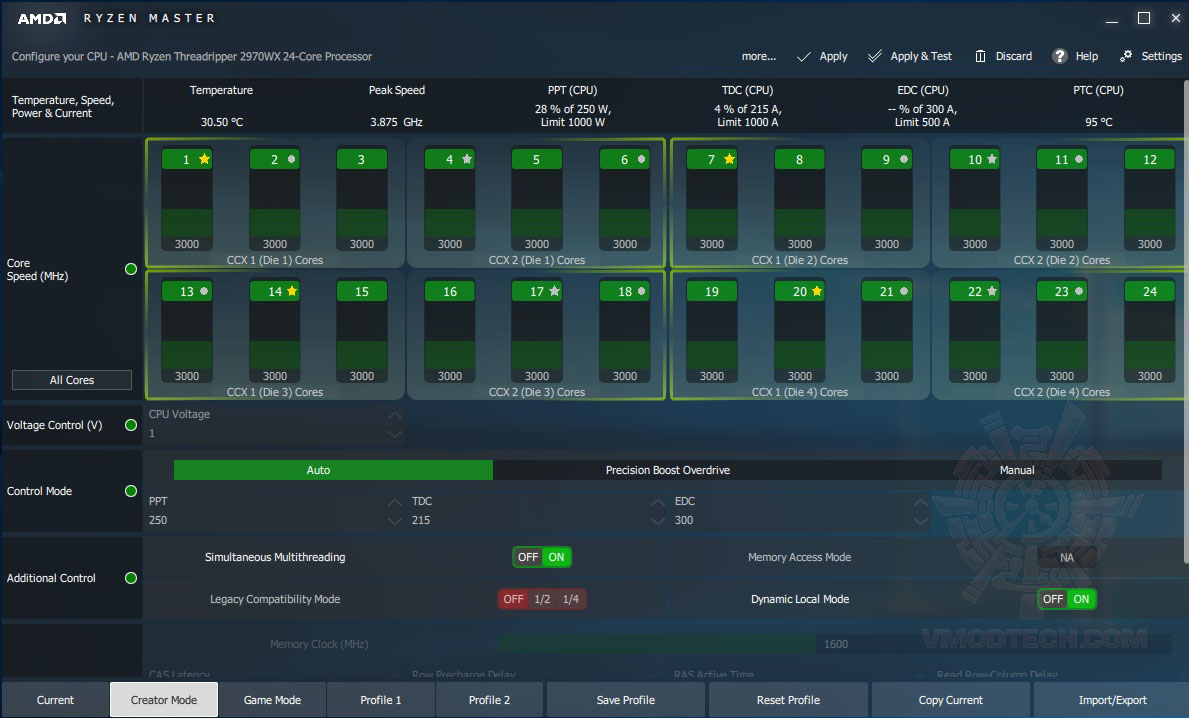Image resolution: width=1189 pixels, height=718 pixels.
Task: Select Manual control mode
Action: [x=1017, y=470]
